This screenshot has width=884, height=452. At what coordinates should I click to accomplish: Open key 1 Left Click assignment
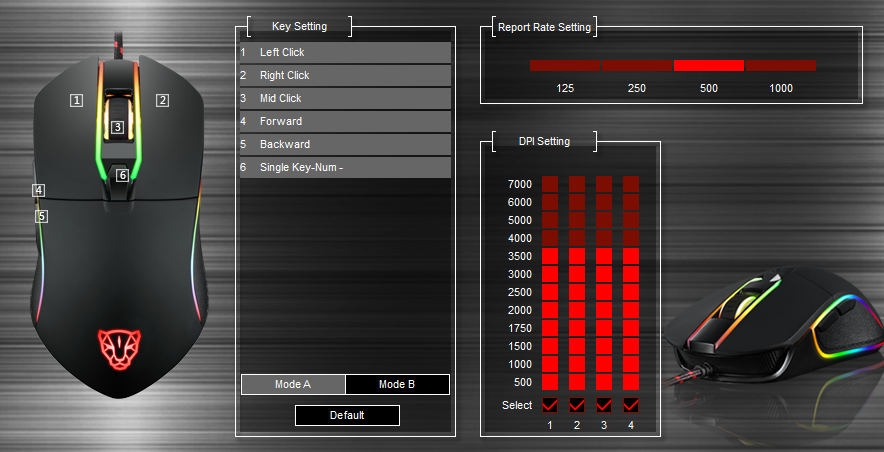pos(345,52)
